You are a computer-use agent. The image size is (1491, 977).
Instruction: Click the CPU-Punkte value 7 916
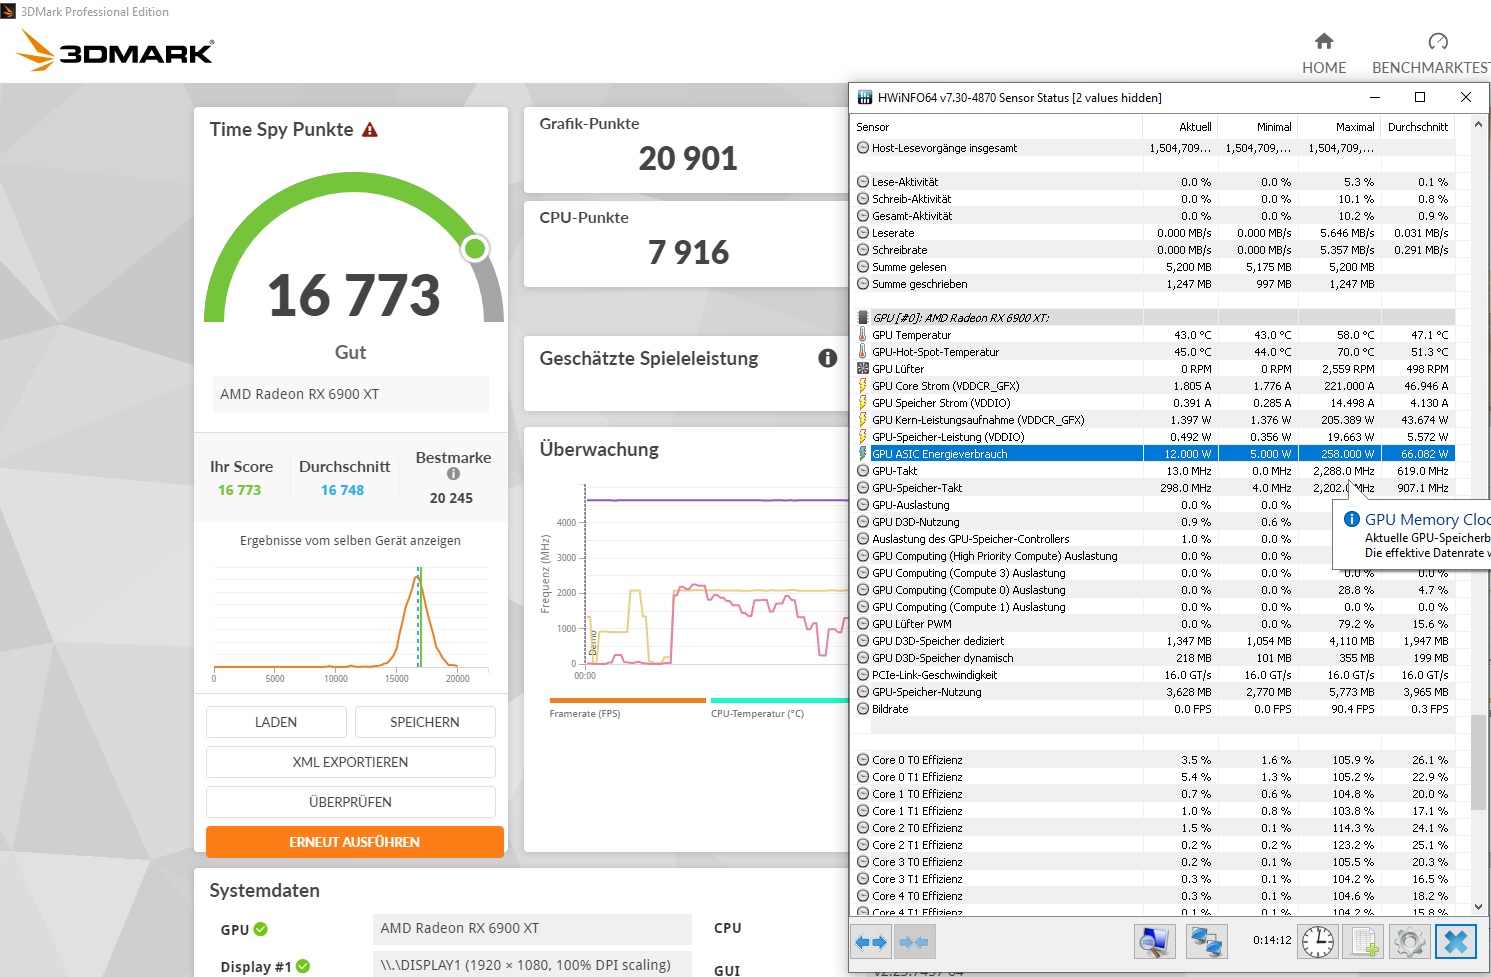pyautogui.click(x=688, y=252)
